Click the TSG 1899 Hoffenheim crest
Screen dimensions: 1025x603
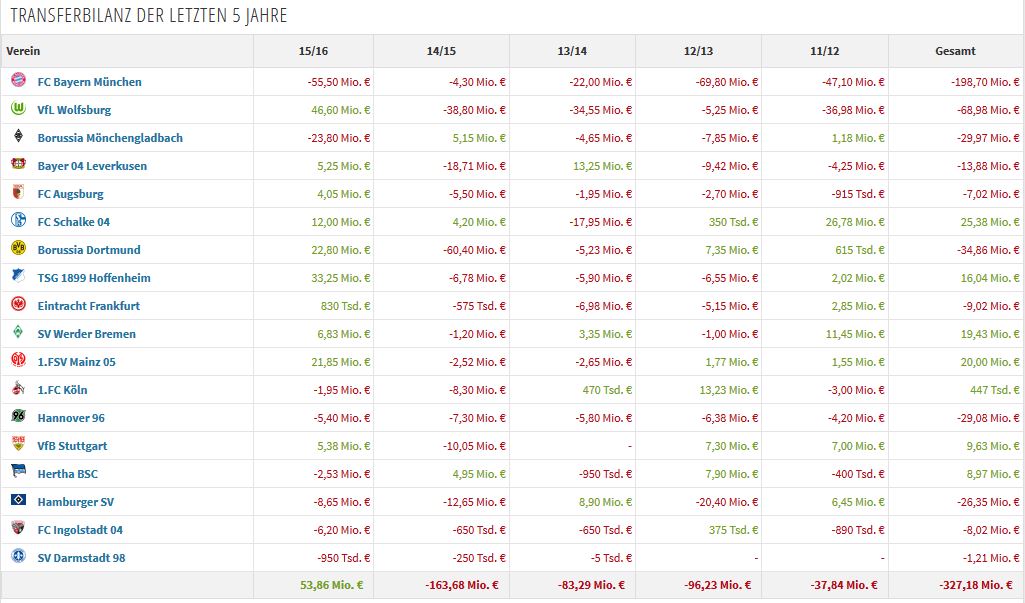pos(18,276)
